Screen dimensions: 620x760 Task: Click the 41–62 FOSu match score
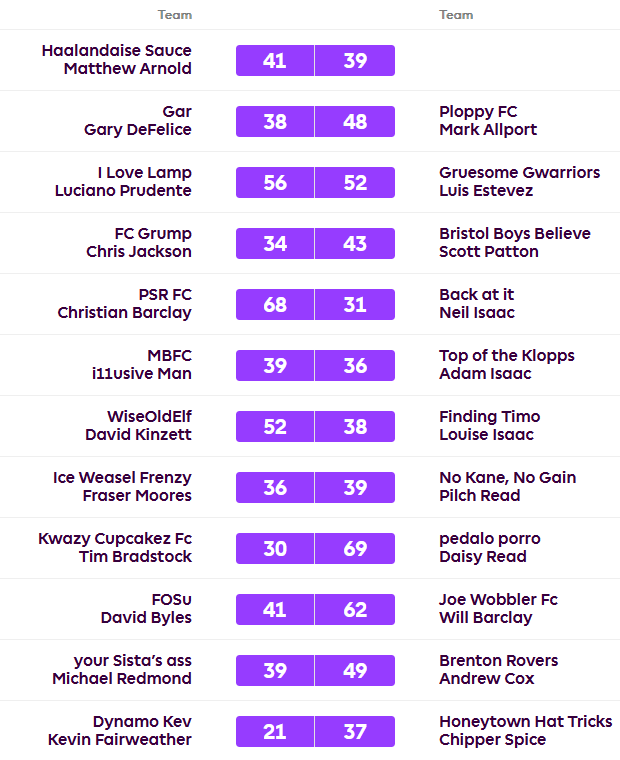(x=315, y=609)
